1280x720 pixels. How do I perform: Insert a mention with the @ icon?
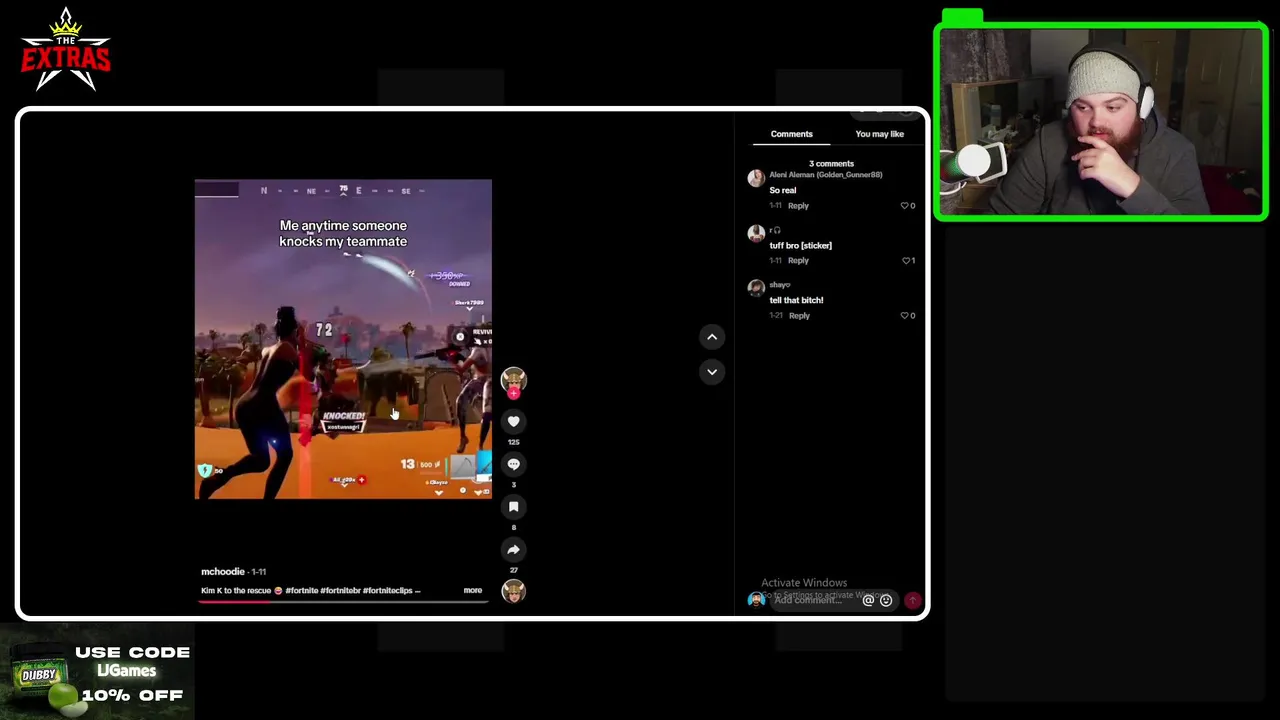point(868,600)
